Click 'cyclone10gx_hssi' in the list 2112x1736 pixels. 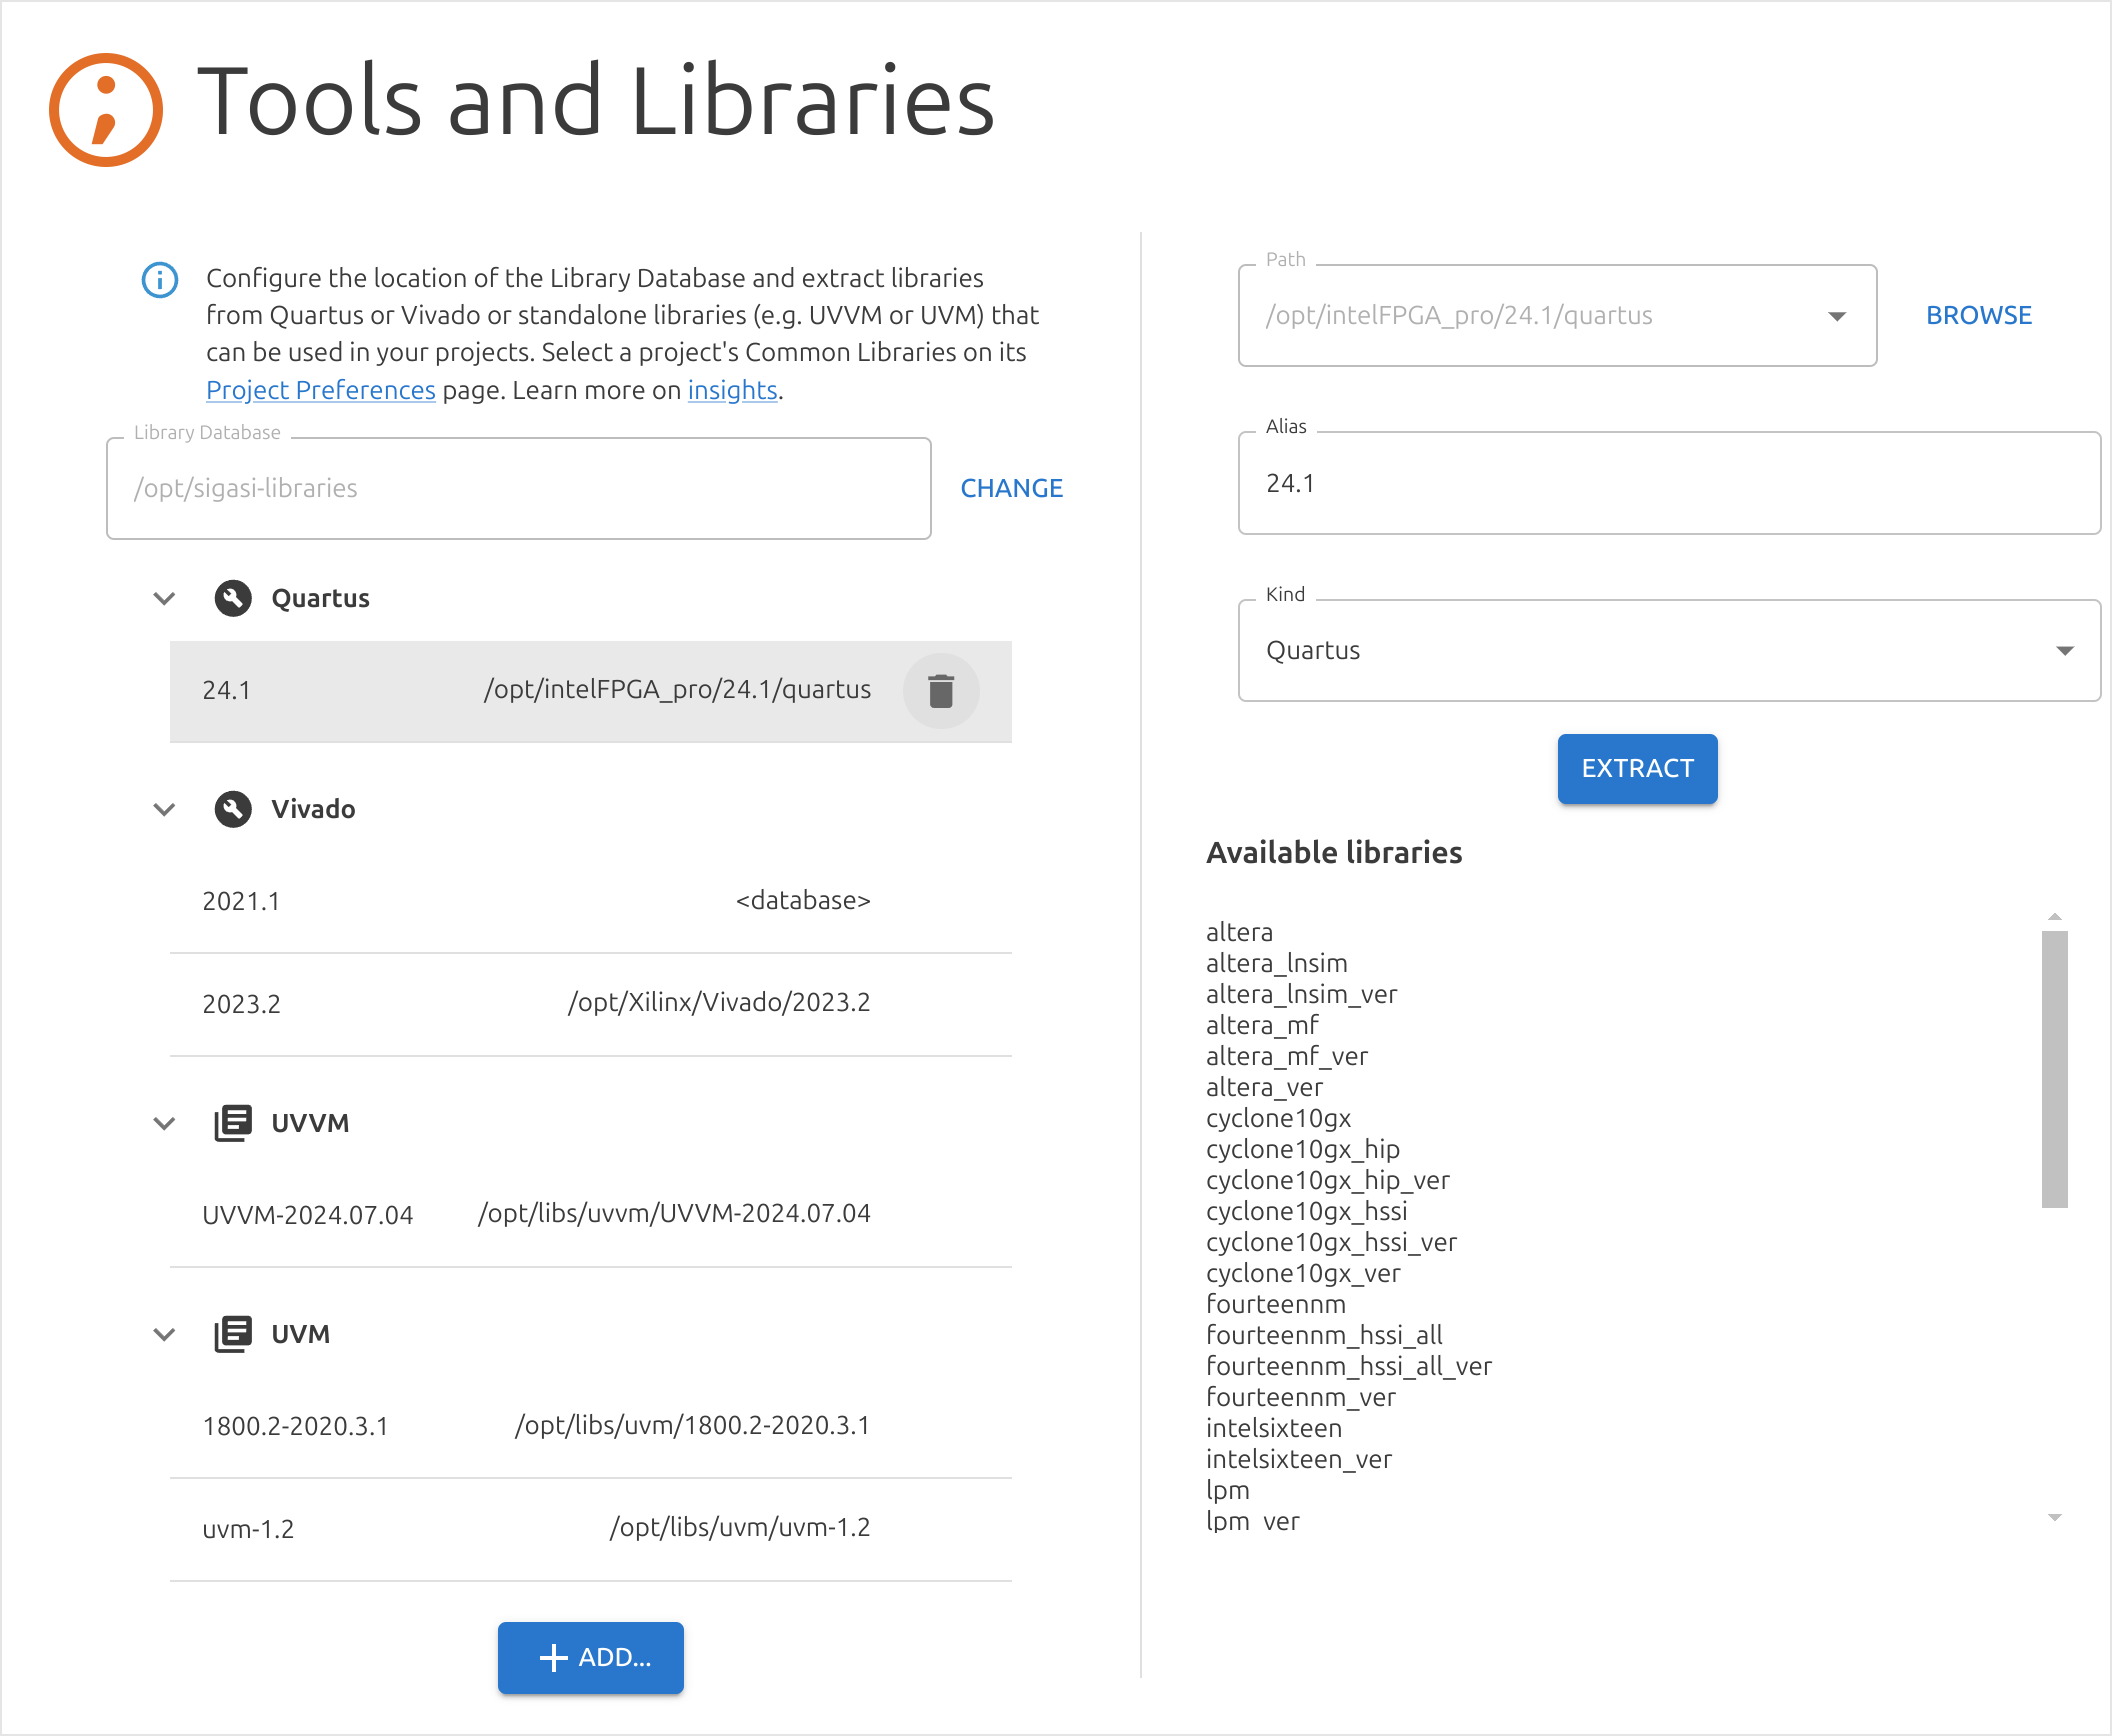coord(1306,1211)
